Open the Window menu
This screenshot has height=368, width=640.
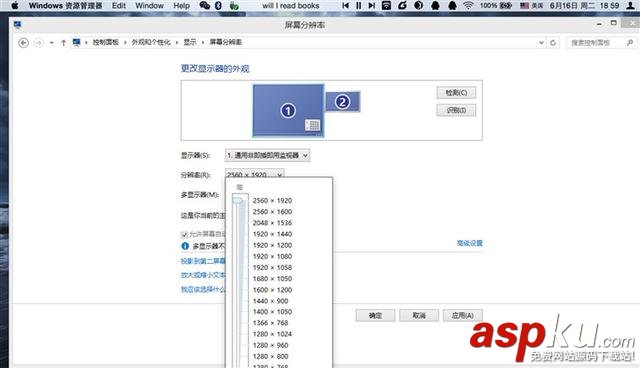click(149, 6)
